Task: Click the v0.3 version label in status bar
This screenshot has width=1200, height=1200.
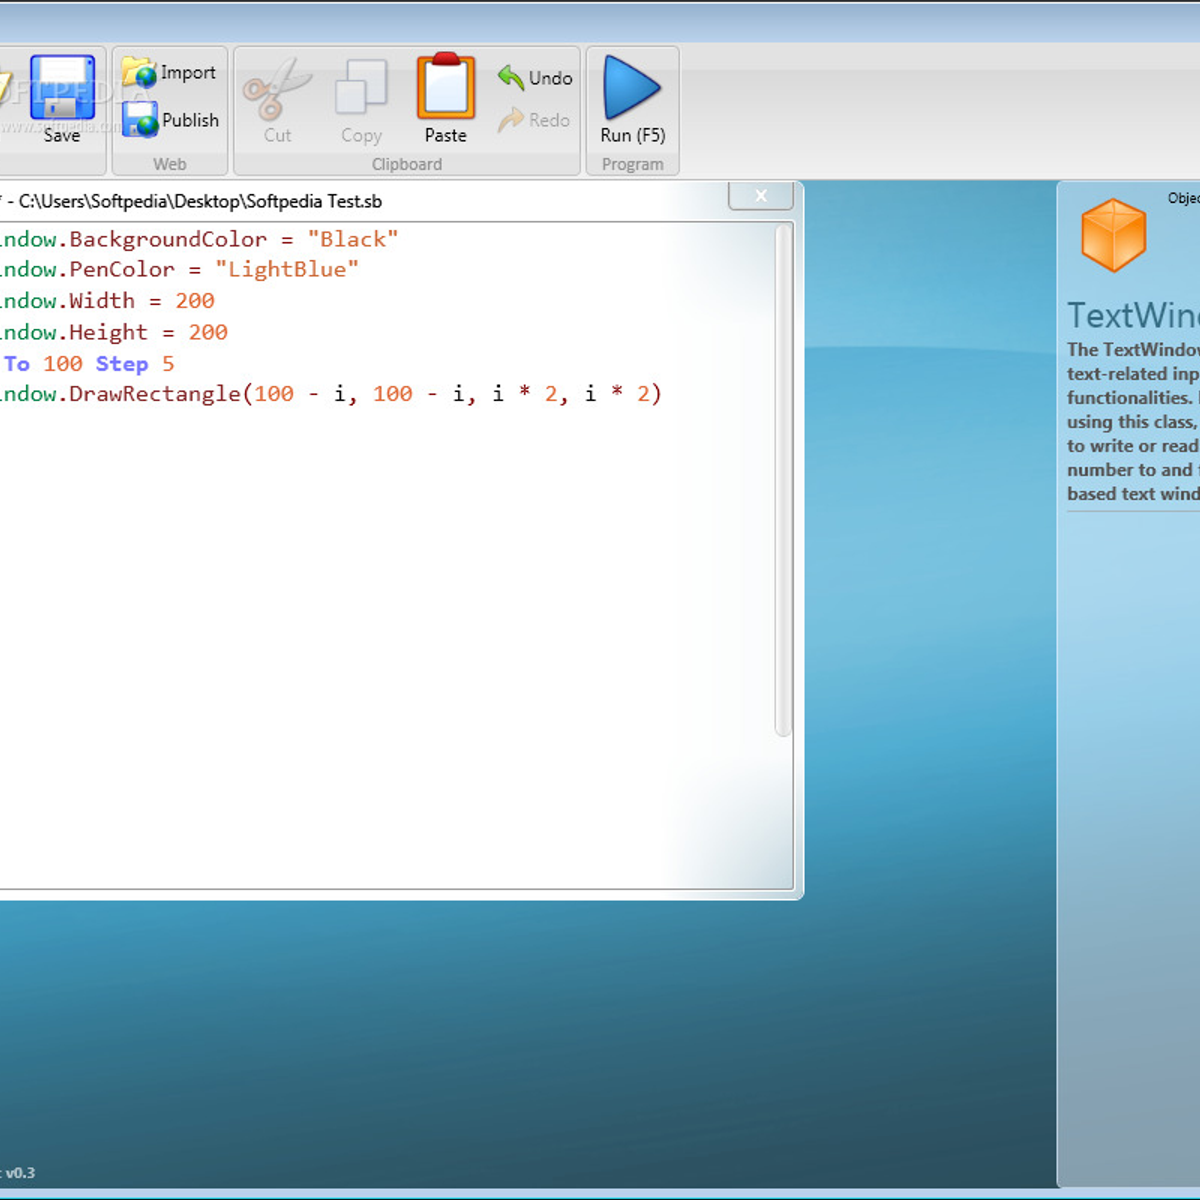Action: [x=22, y=1171]
